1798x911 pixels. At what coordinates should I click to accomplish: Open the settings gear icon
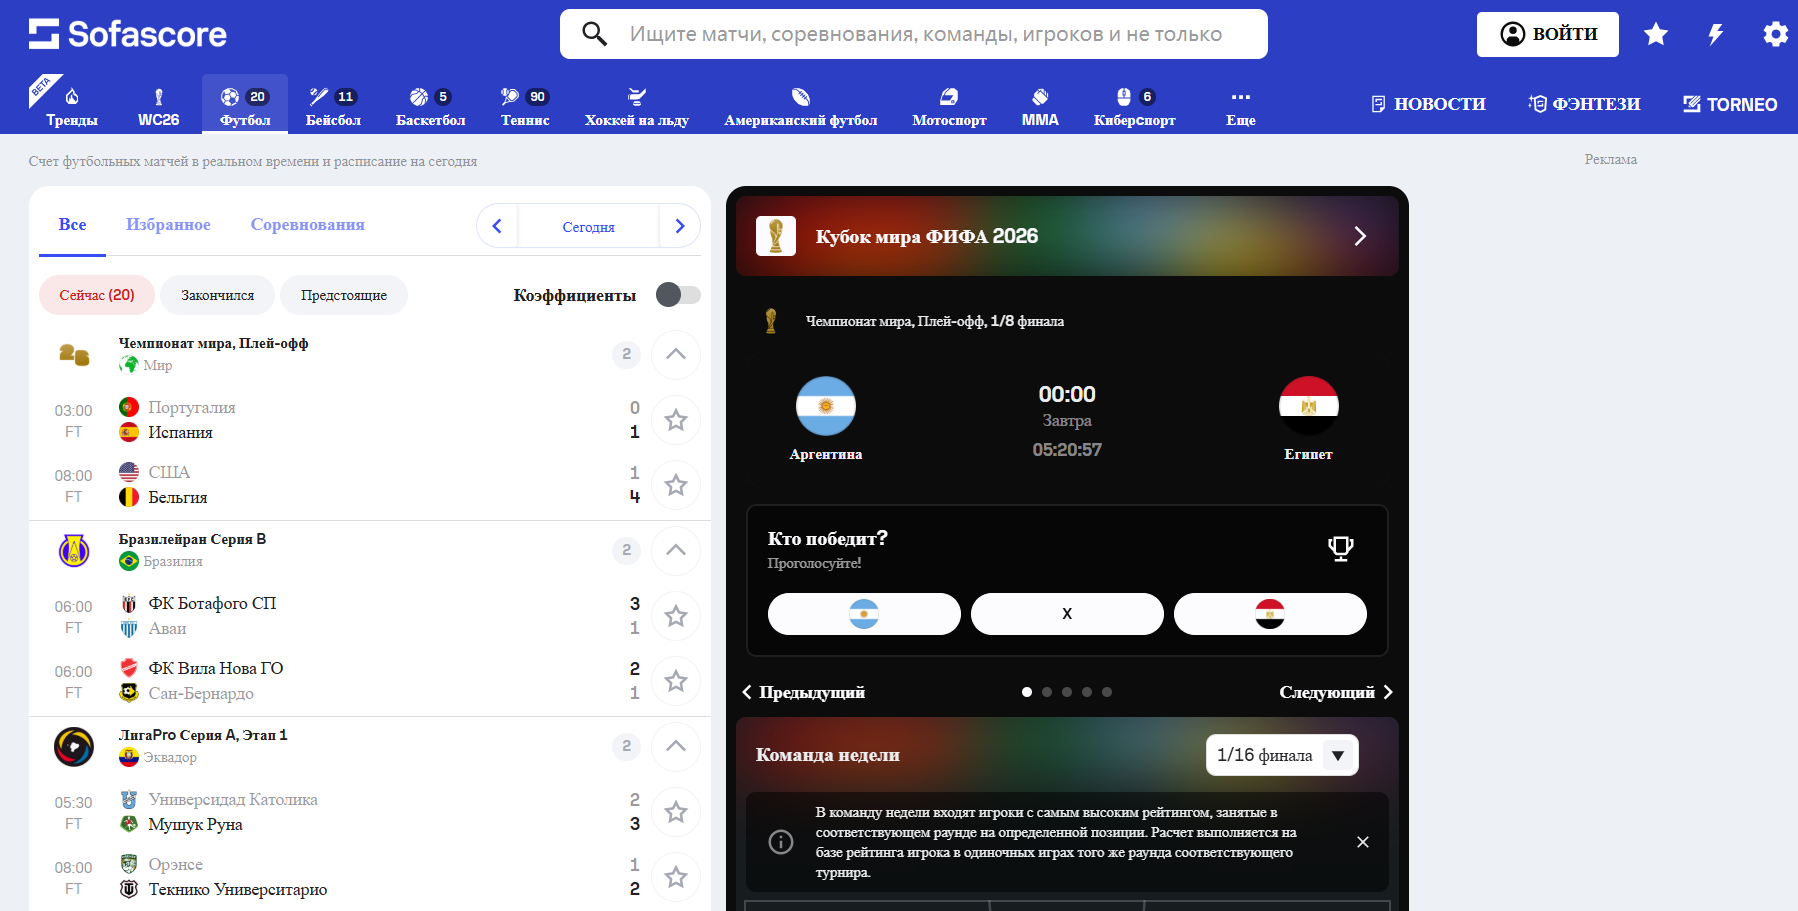(1775, 34)
